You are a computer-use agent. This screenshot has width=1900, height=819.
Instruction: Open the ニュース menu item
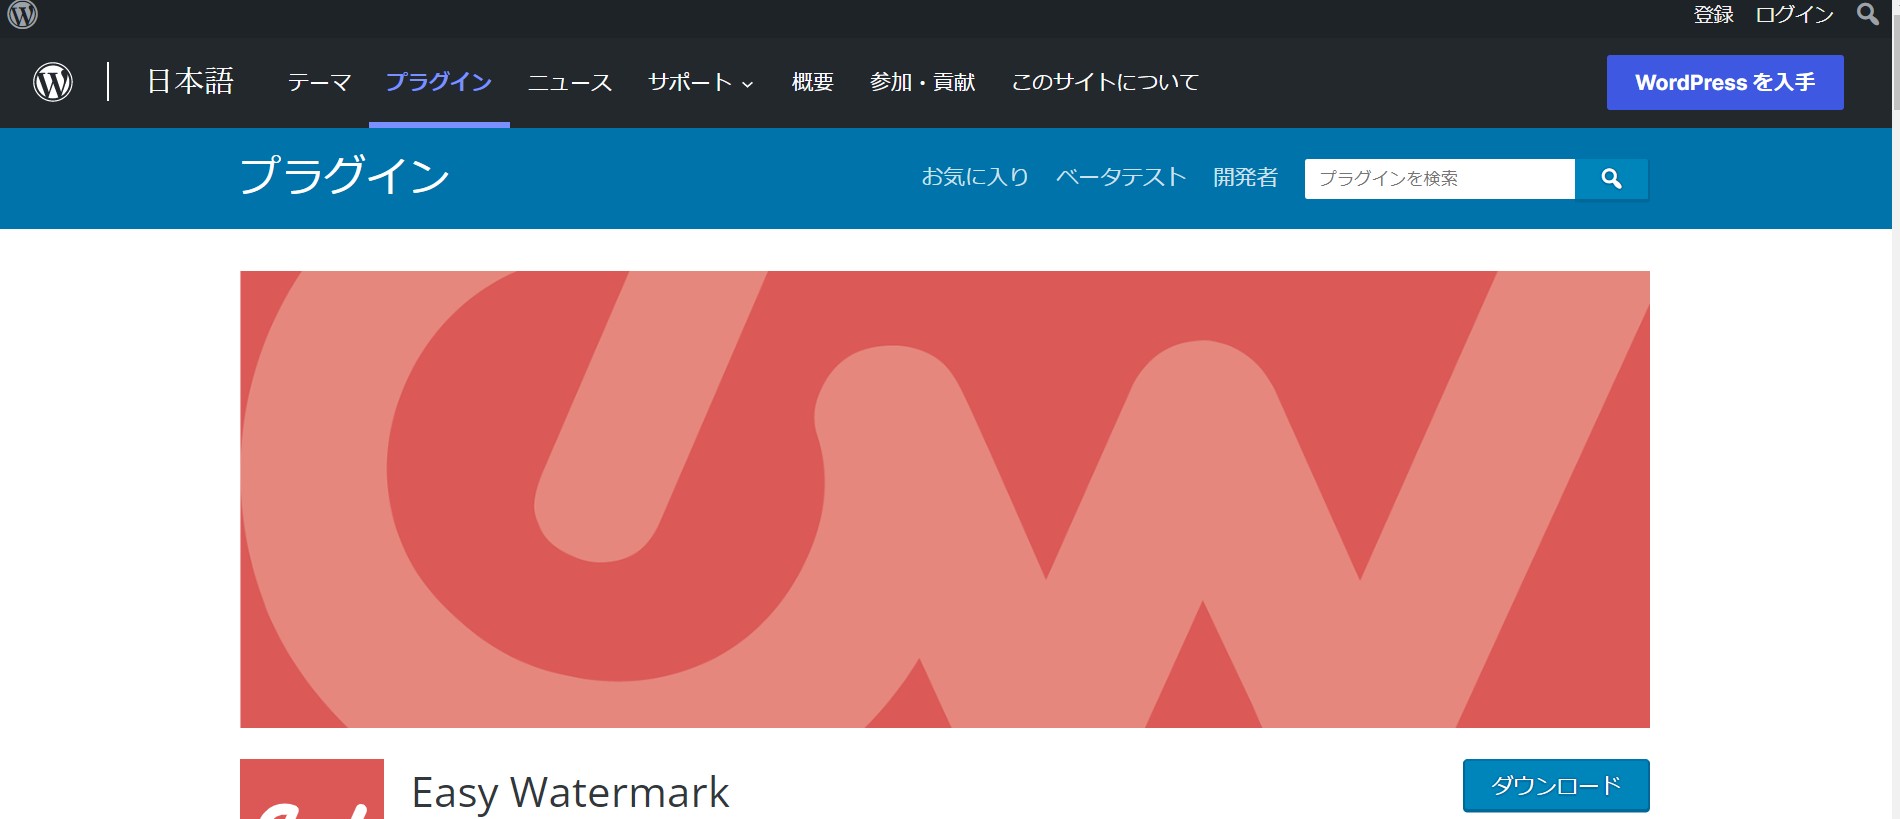(x=570, y=82)
